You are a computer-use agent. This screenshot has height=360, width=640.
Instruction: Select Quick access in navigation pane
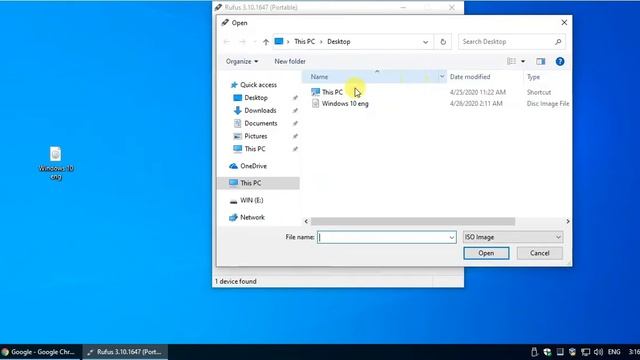point(258,85)
